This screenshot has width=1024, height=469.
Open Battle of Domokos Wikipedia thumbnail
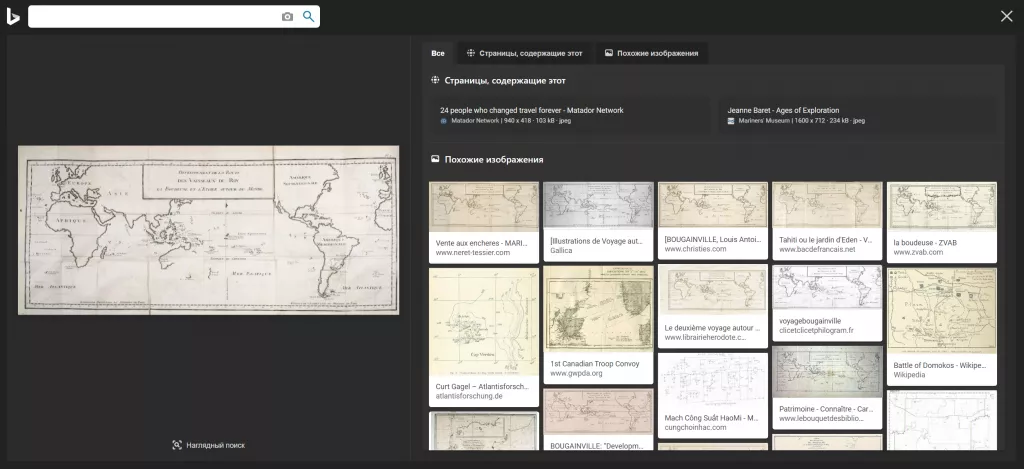pos(941,312)
